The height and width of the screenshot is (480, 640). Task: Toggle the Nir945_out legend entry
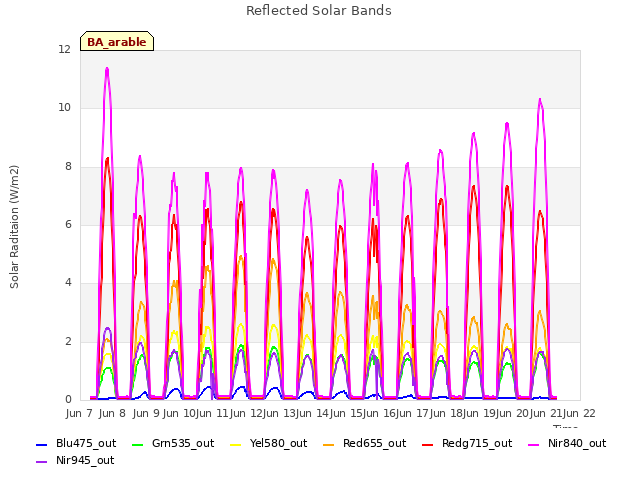(75, 460)
